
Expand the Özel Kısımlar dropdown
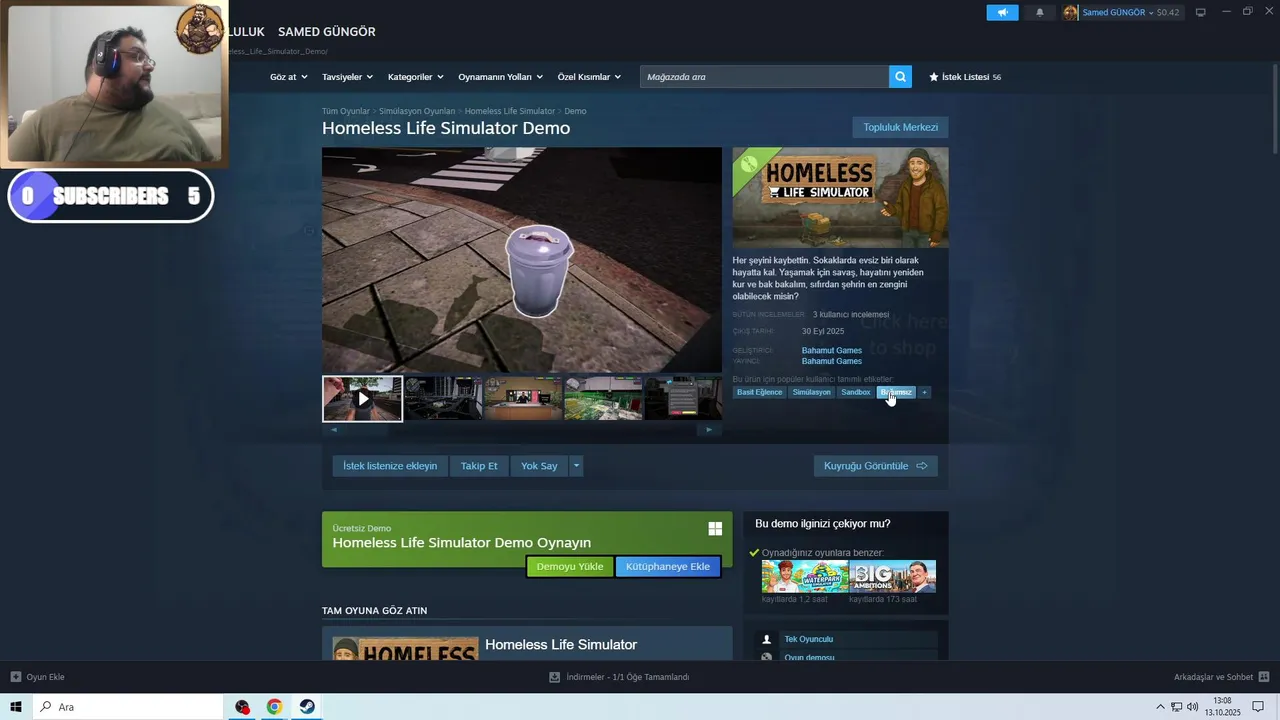[x=589, y=77]
